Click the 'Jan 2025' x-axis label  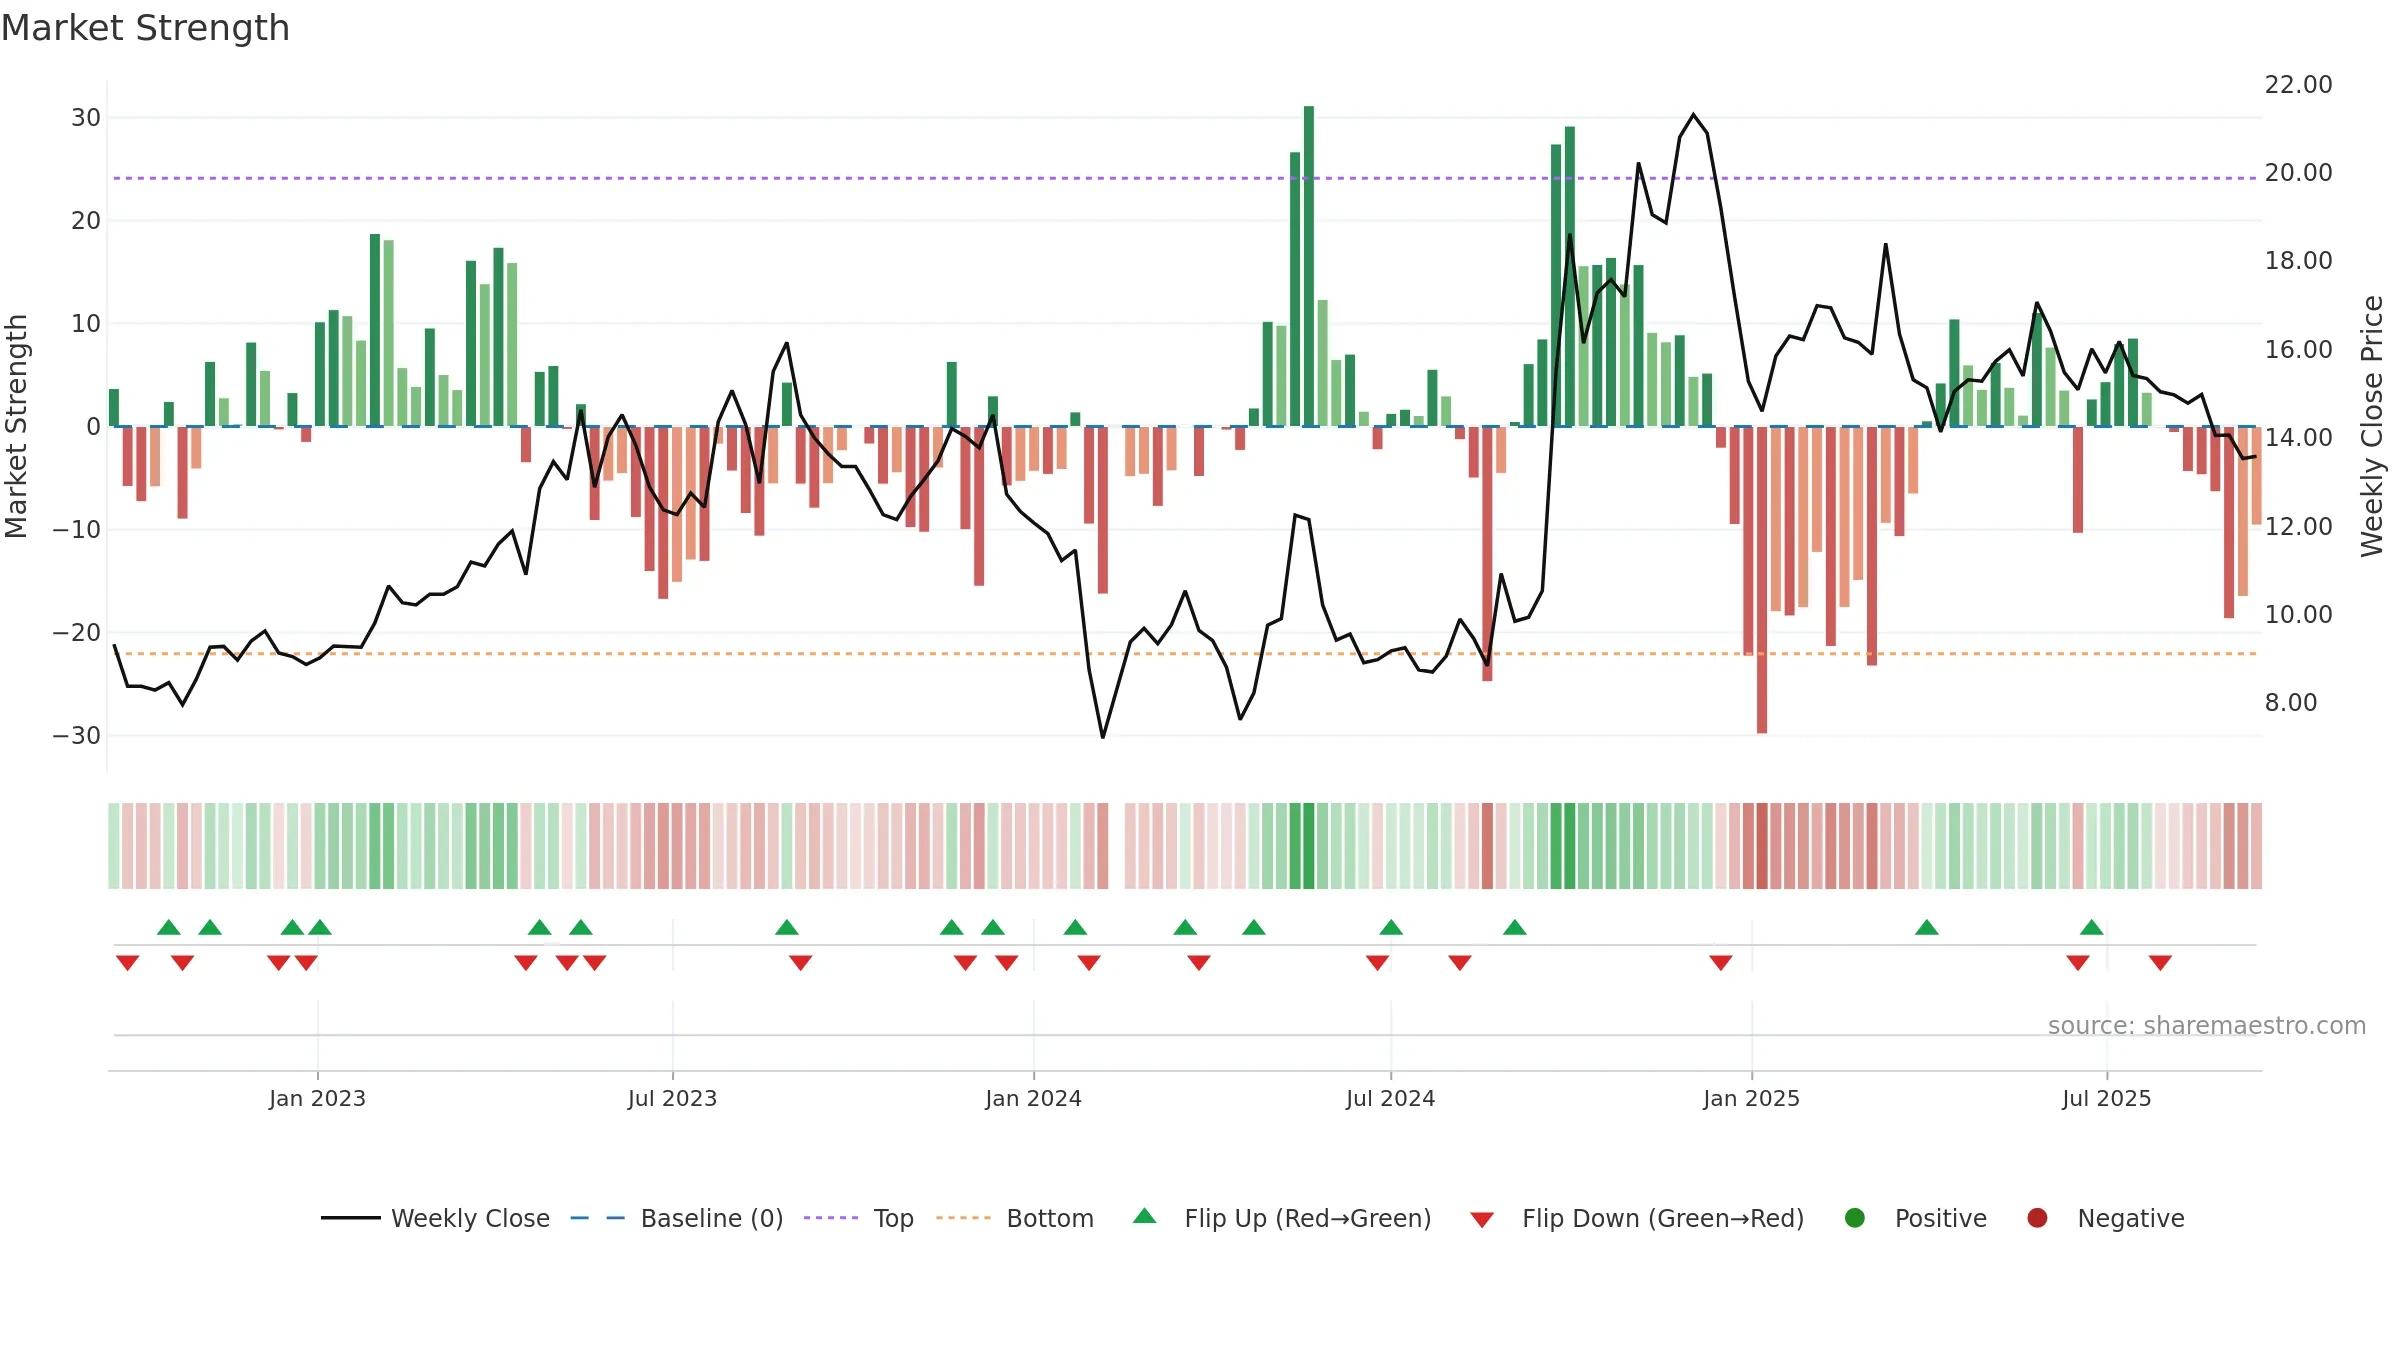1751,1098
